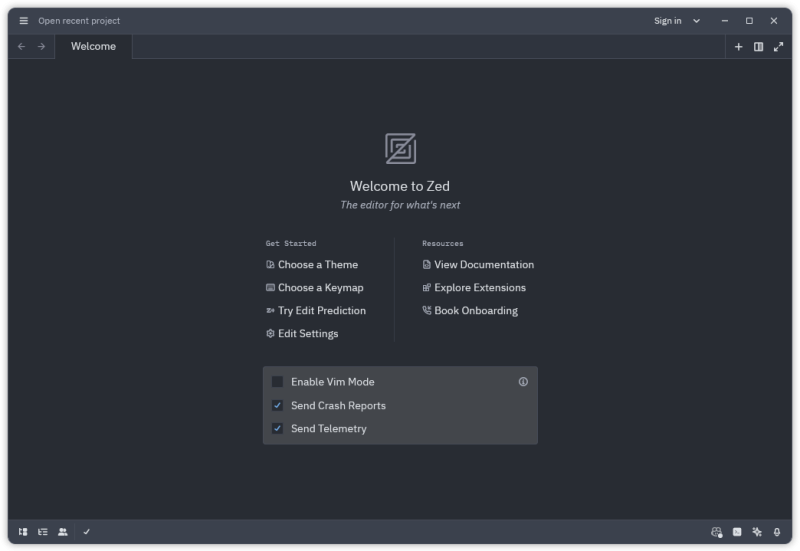Select the Welcome tab

[93, 46]
